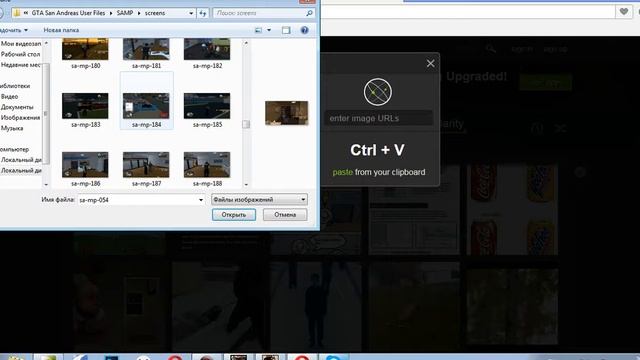Click SAMP in the address path
The width and height of the screenshot is (640, 360).
point(124,13)
